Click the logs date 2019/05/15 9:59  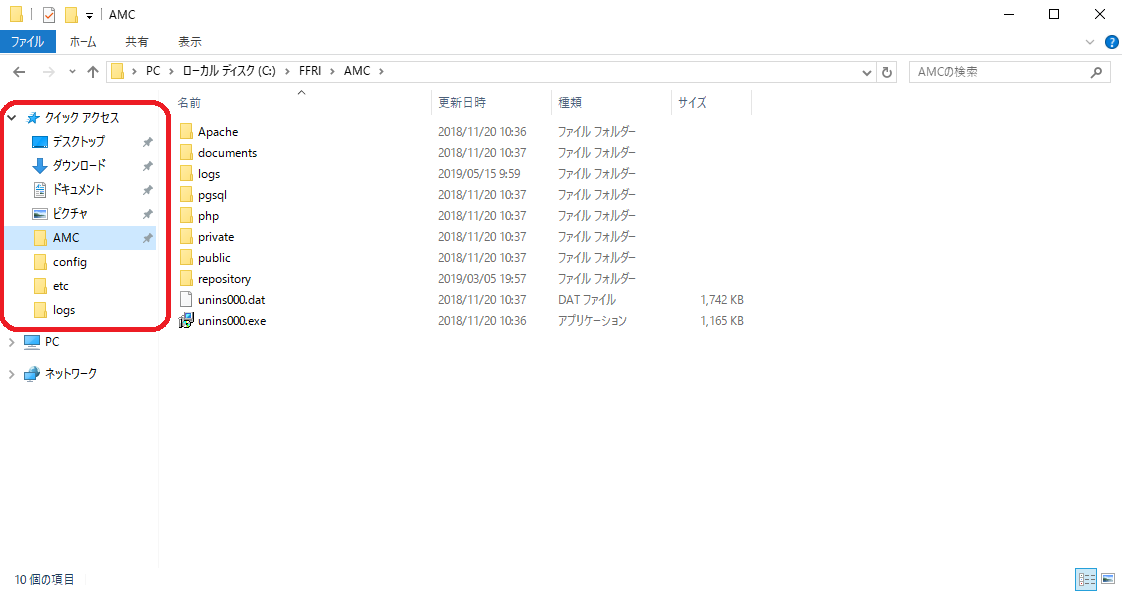479,174
